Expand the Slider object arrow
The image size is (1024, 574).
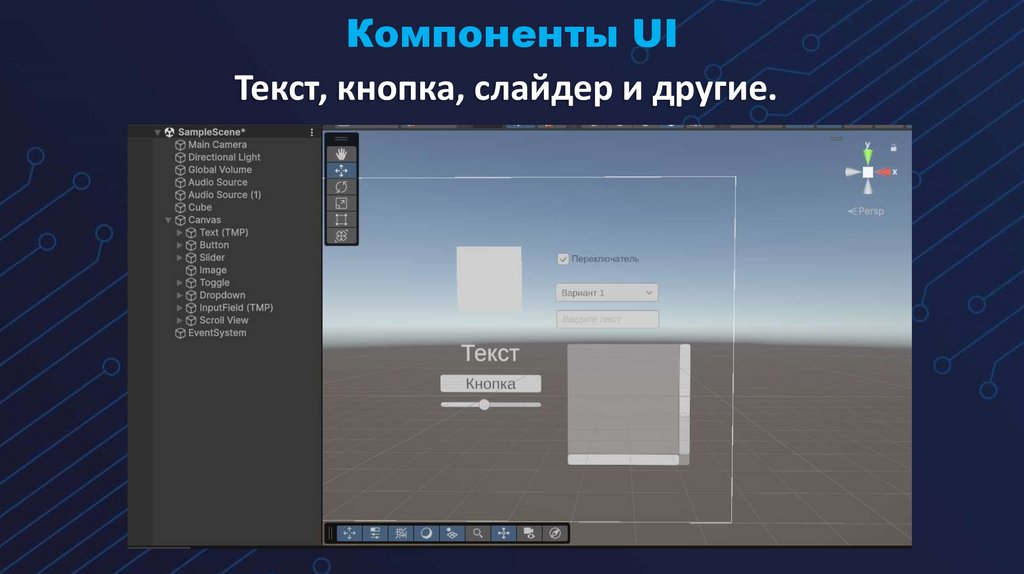point(180,257)
